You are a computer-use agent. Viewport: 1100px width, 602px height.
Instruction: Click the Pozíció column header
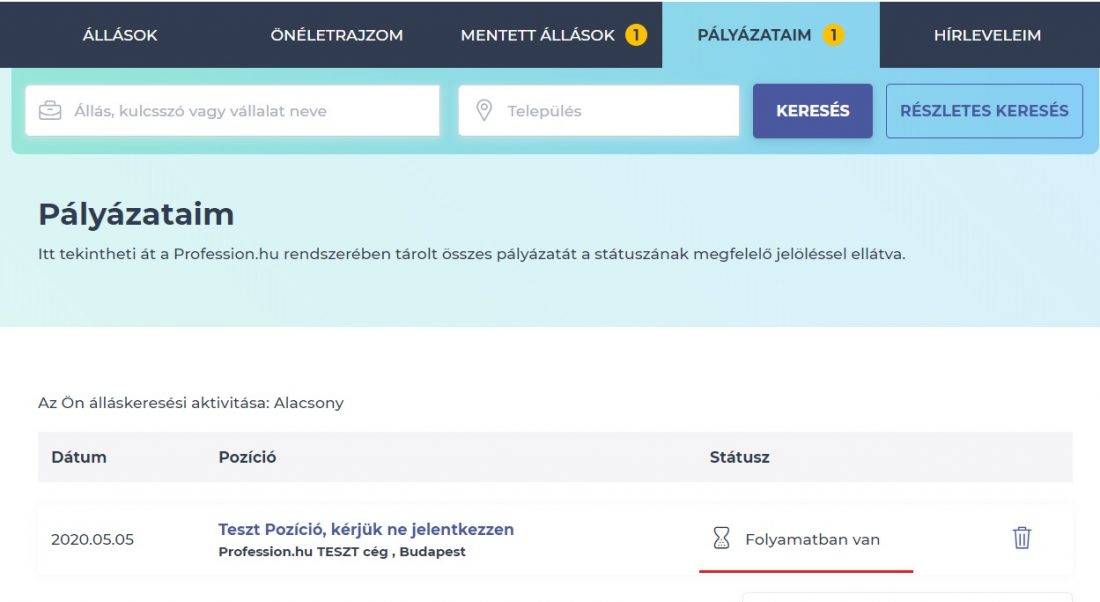pyautogui.click(x=247, y=457)
